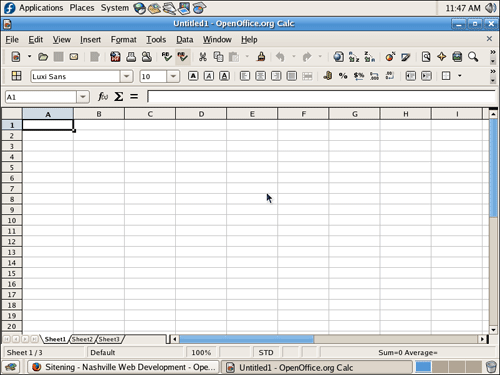Open the Insert Chart icon
Image resolution: width=500 pixels, height=375 pixels.
(390, 57)
